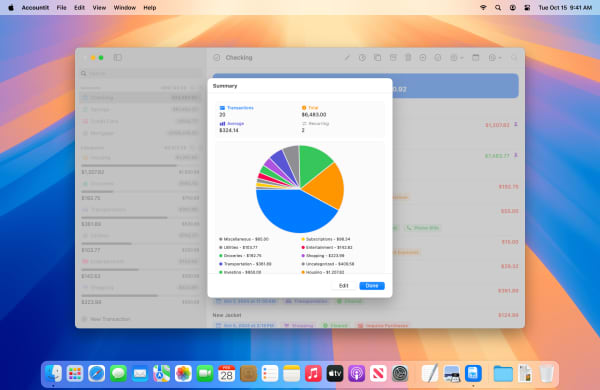
Task: Open Music from the Dock
Action: (313, 374)
